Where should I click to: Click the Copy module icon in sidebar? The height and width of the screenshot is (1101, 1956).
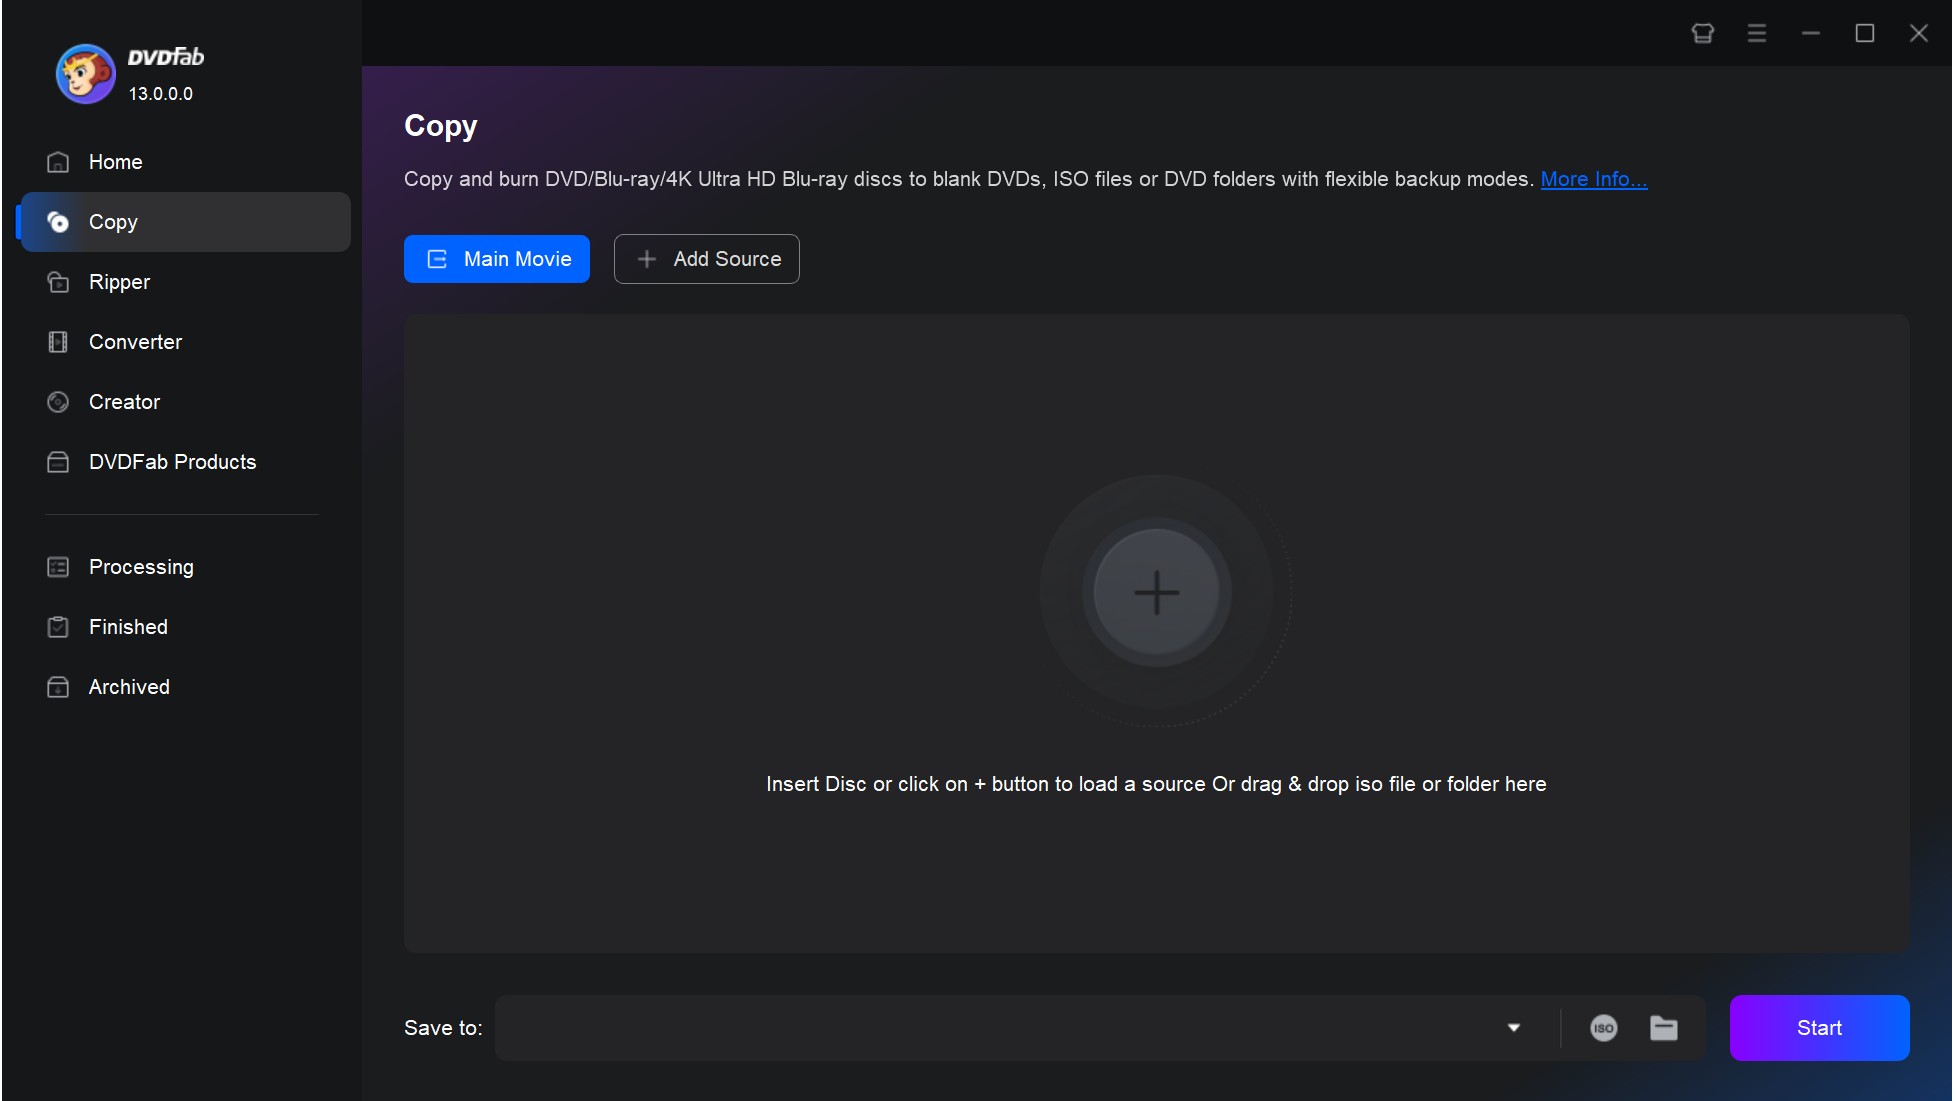59,222
